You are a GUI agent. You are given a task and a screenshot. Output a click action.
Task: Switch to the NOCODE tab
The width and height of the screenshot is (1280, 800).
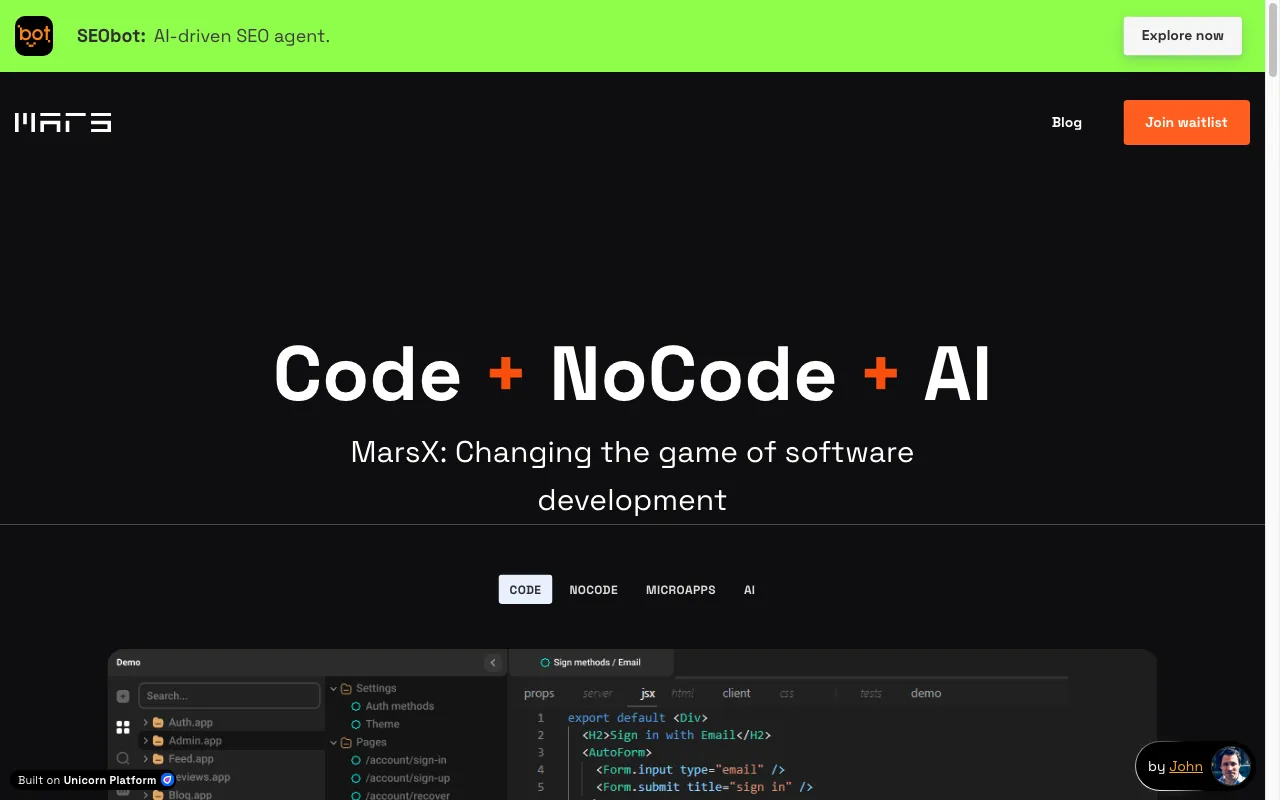point(594,590)
